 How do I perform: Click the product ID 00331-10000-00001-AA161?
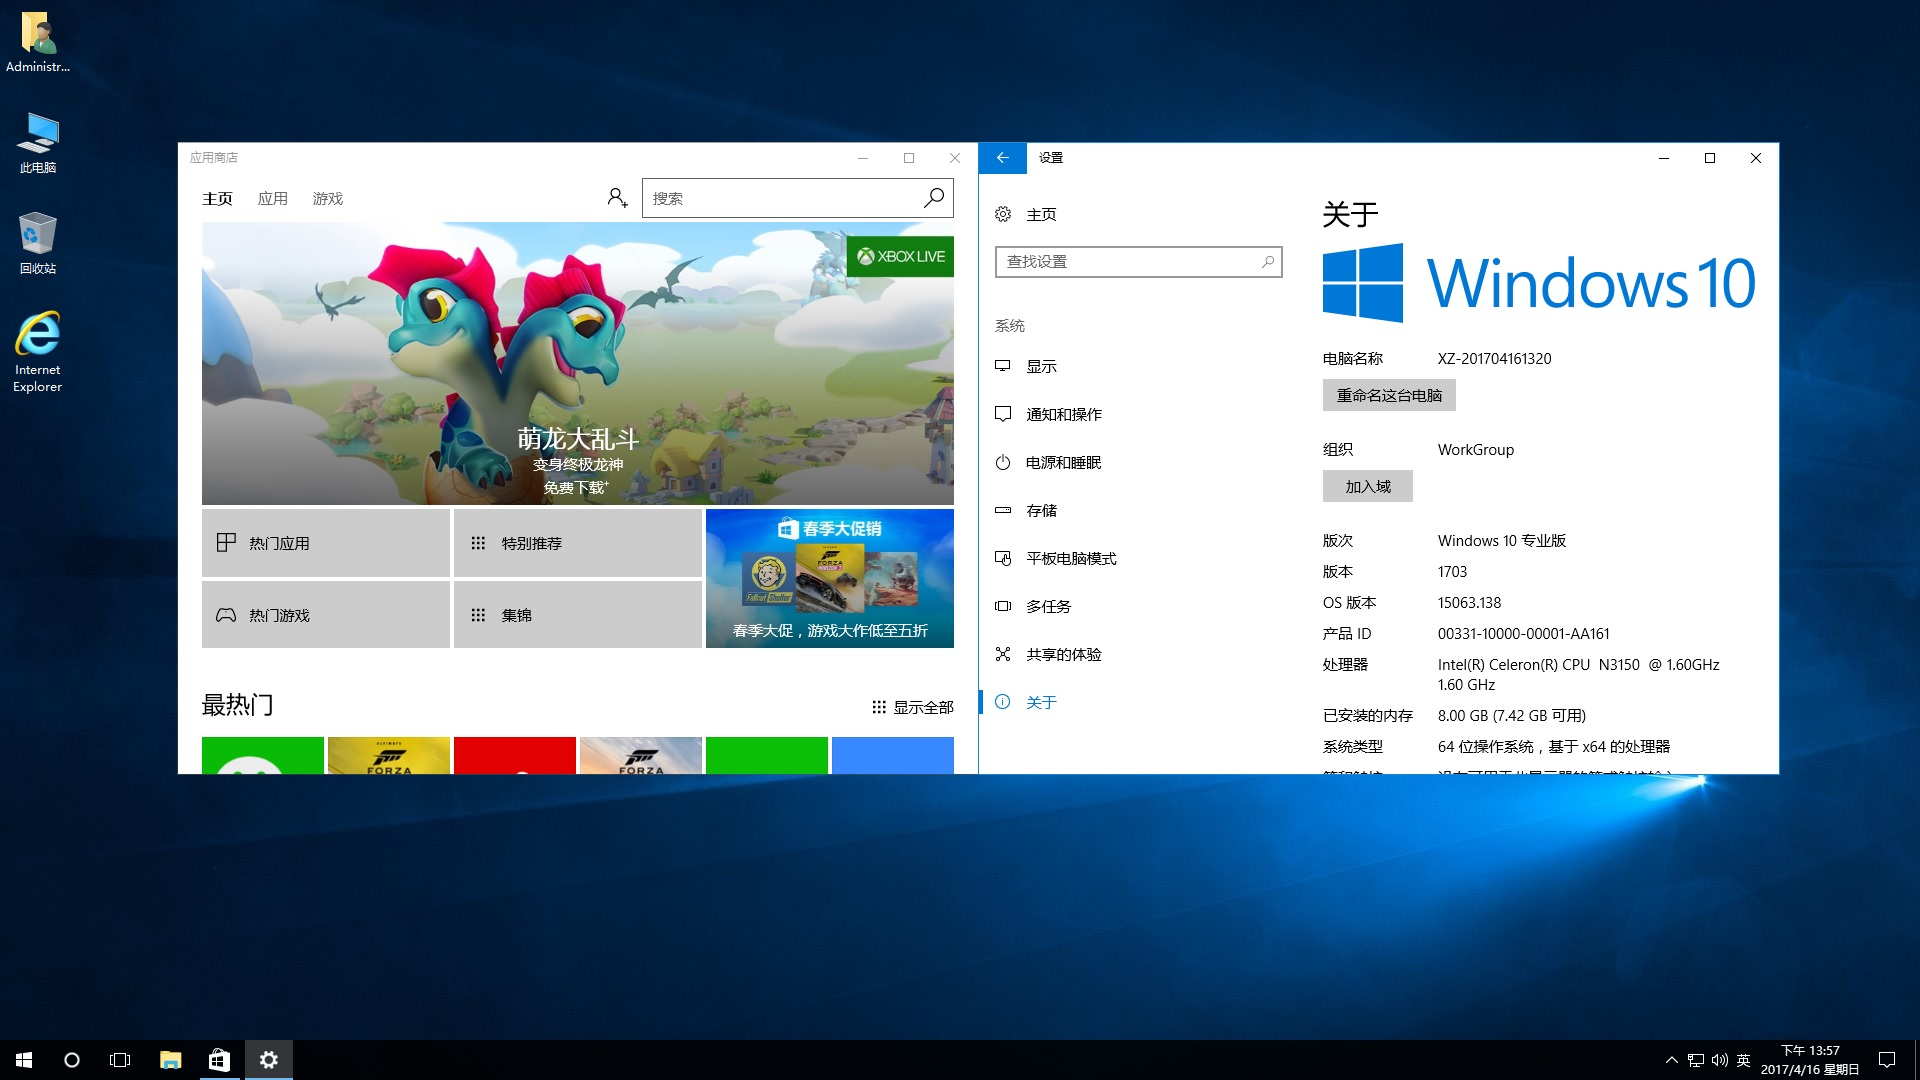(1524, 634)
